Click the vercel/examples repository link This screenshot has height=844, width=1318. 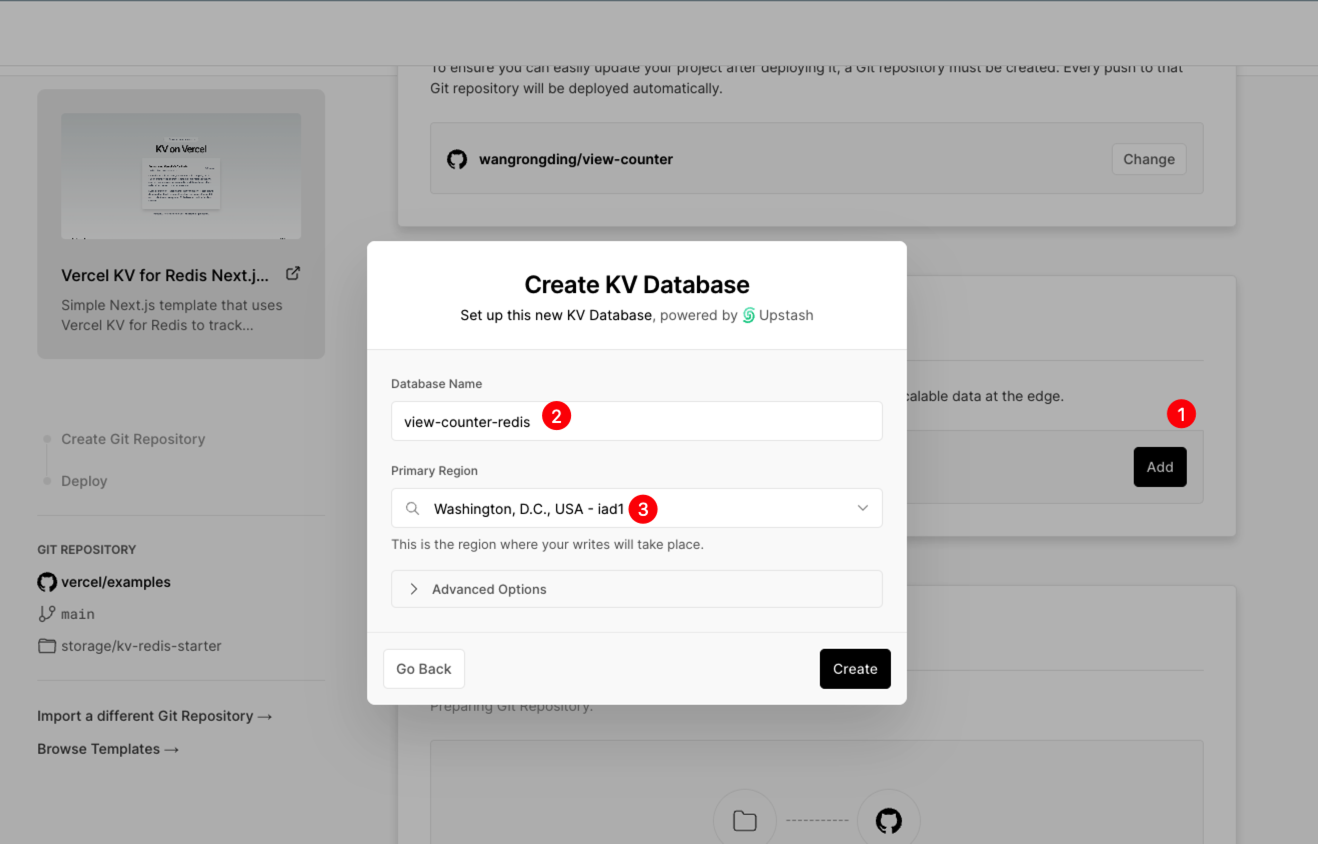tap(116, 582)
